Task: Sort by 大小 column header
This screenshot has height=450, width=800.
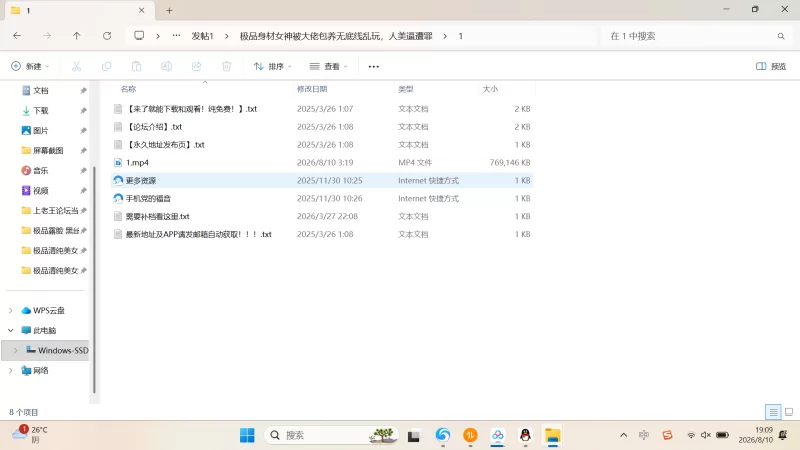Action: click(490, 89)
